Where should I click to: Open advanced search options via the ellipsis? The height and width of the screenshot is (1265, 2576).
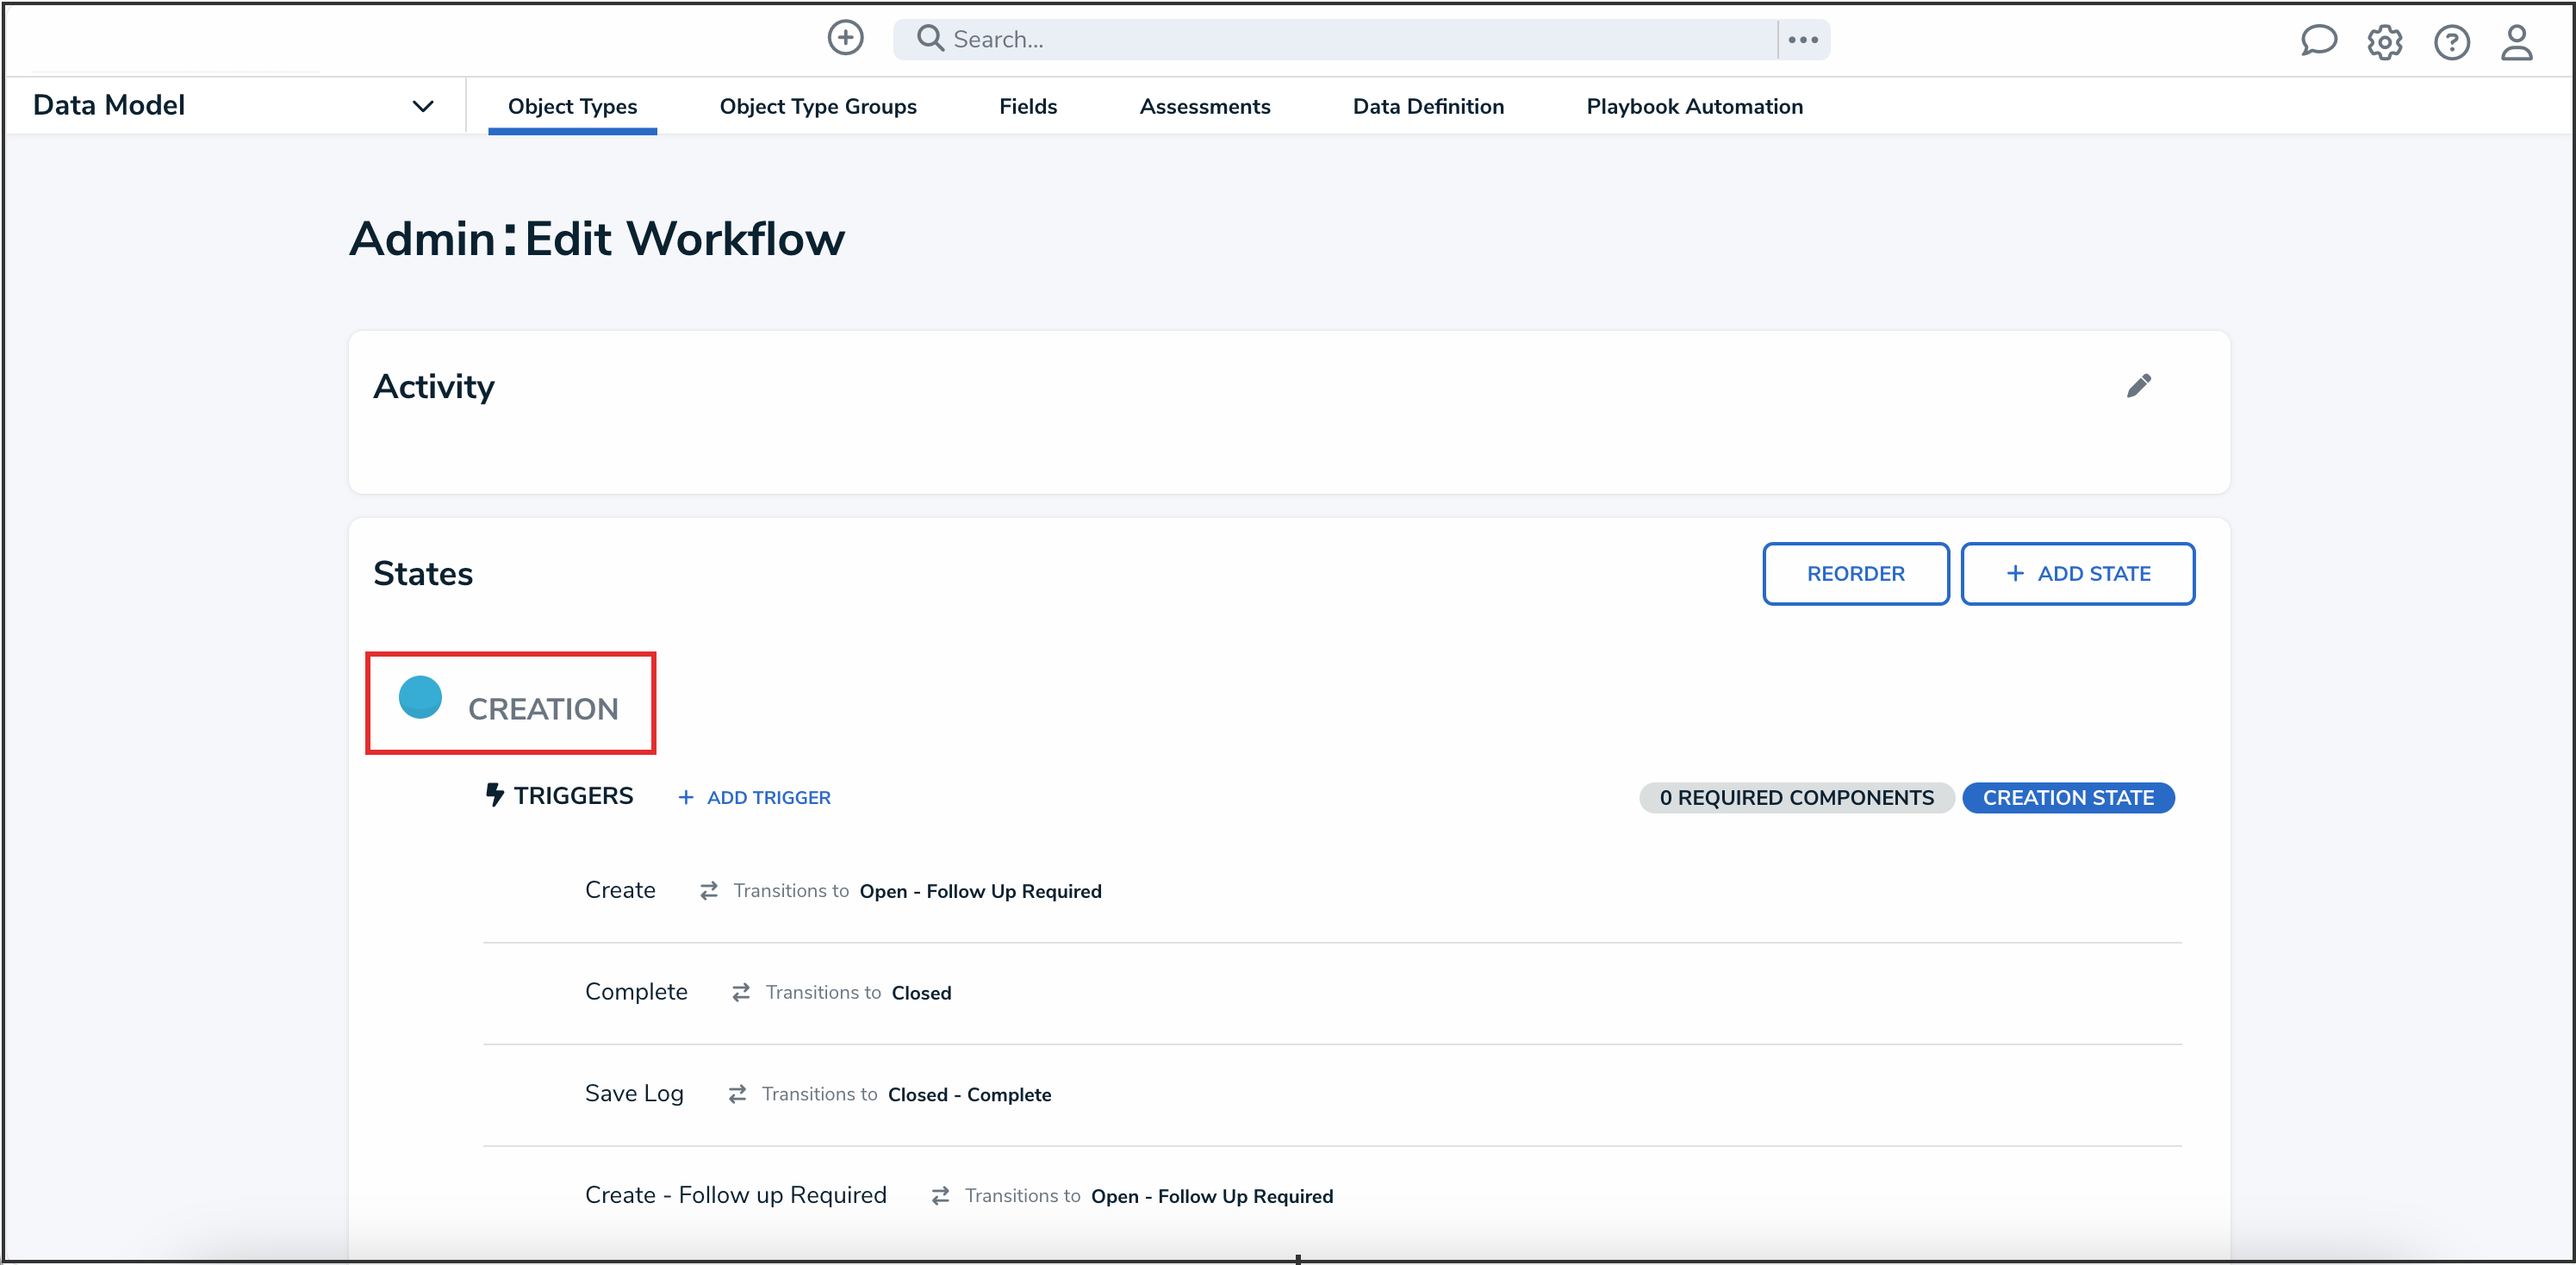click(1802, 39)
